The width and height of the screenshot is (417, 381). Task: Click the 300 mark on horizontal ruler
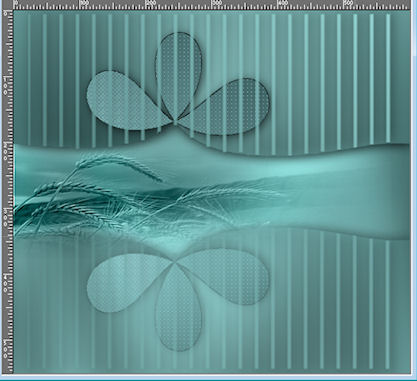(x=217, y=3)
